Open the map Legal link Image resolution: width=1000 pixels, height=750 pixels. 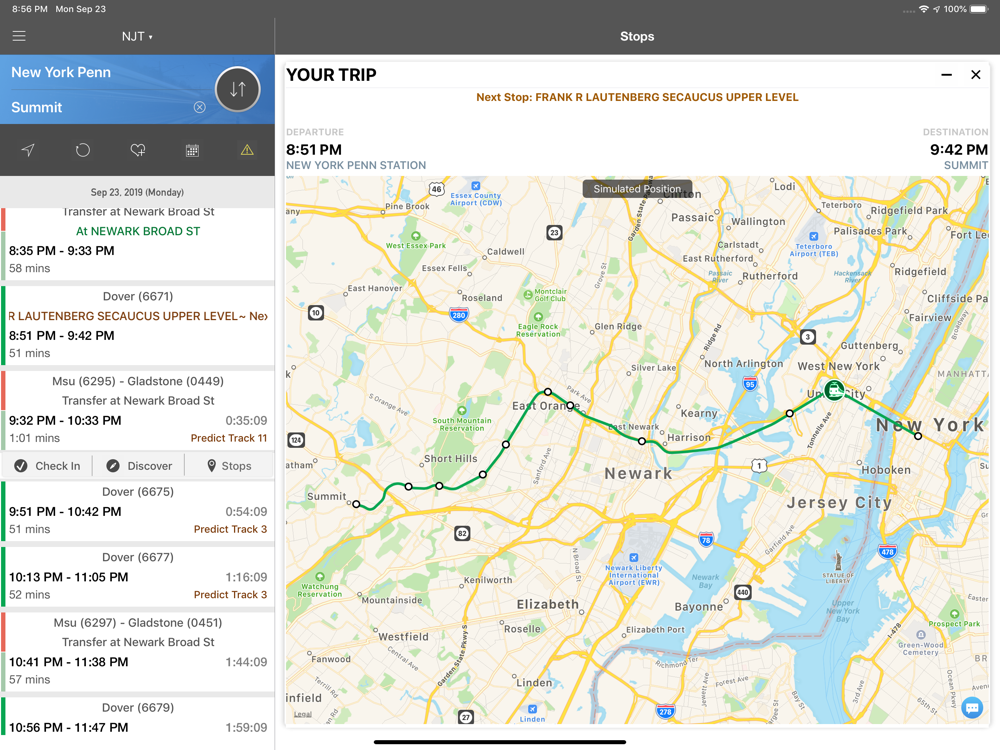tap(302, 714)
